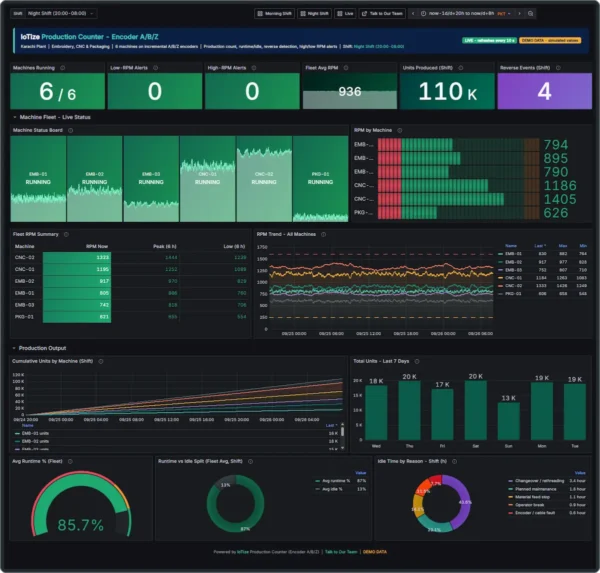Click the Sun bar labeled 13 K
Screen dimensions: 600x573
(509, 421)
